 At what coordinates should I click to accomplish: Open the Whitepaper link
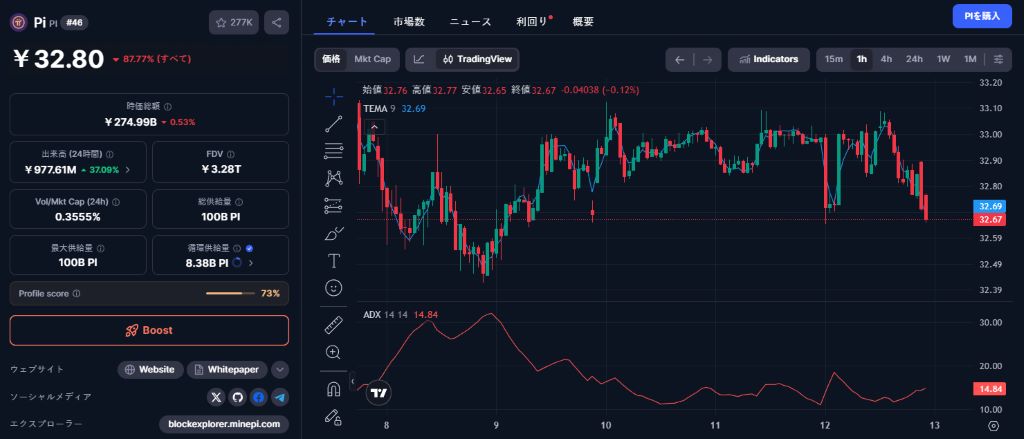pyautogui.click(x=227, y=370)
